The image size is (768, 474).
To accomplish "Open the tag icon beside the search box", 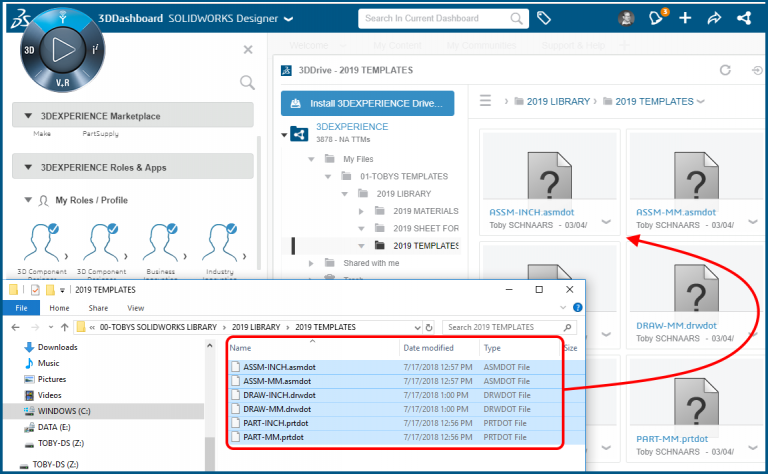I will 545,18.
